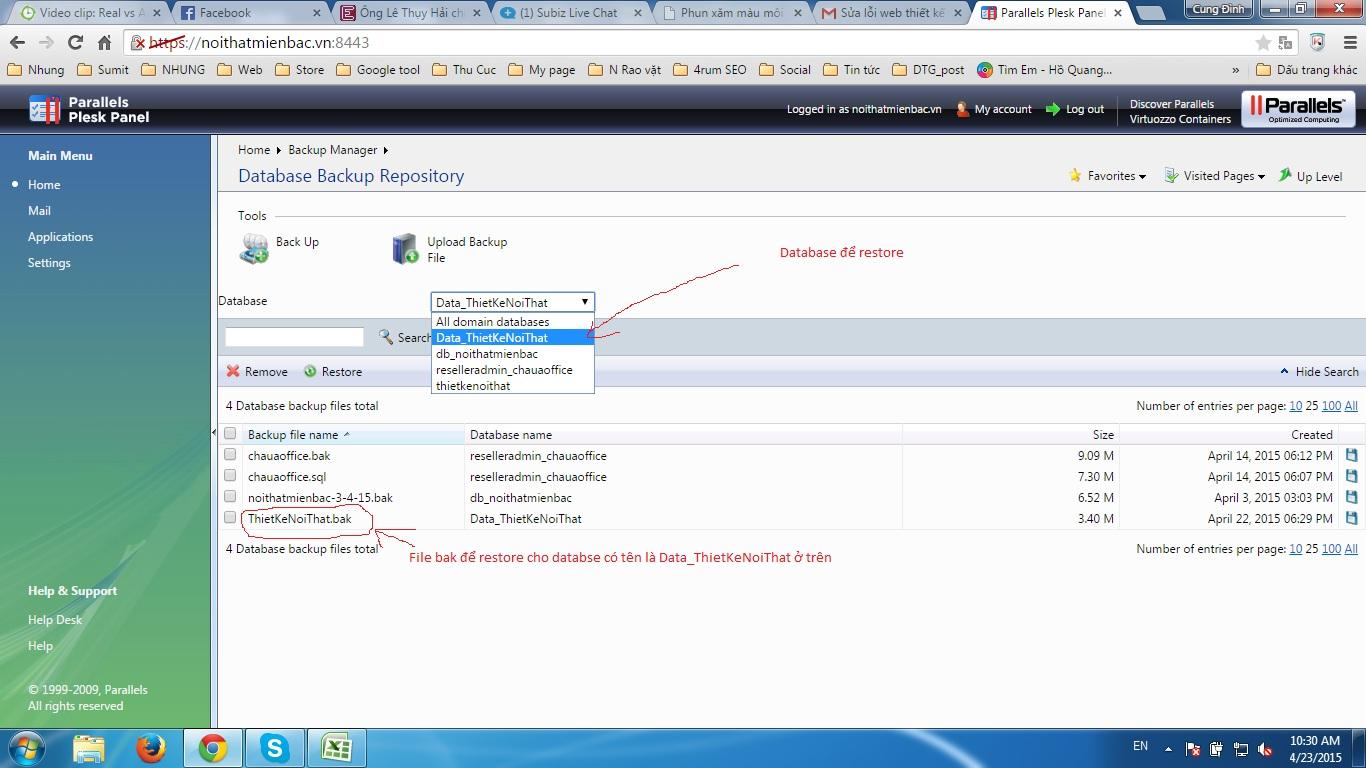This screenshot has height=768, width=1366.
Task: Click the Remove button
Action: tap(257, 371)
